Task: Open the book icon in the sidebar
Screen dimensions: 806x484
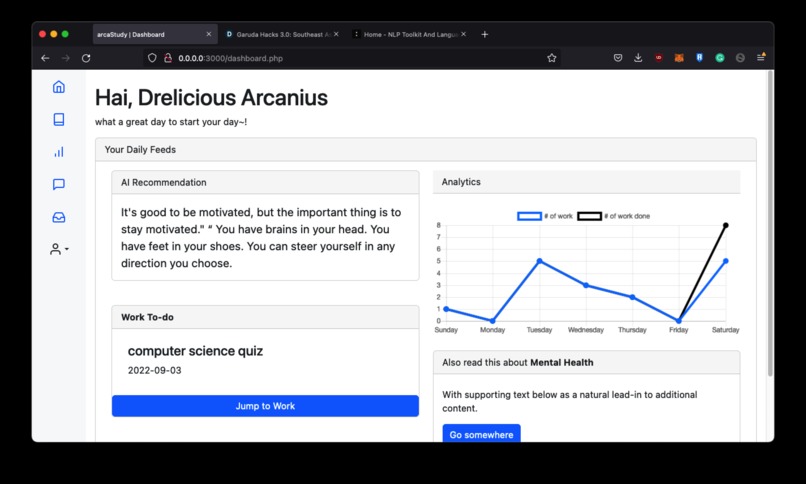Action: 59,119
